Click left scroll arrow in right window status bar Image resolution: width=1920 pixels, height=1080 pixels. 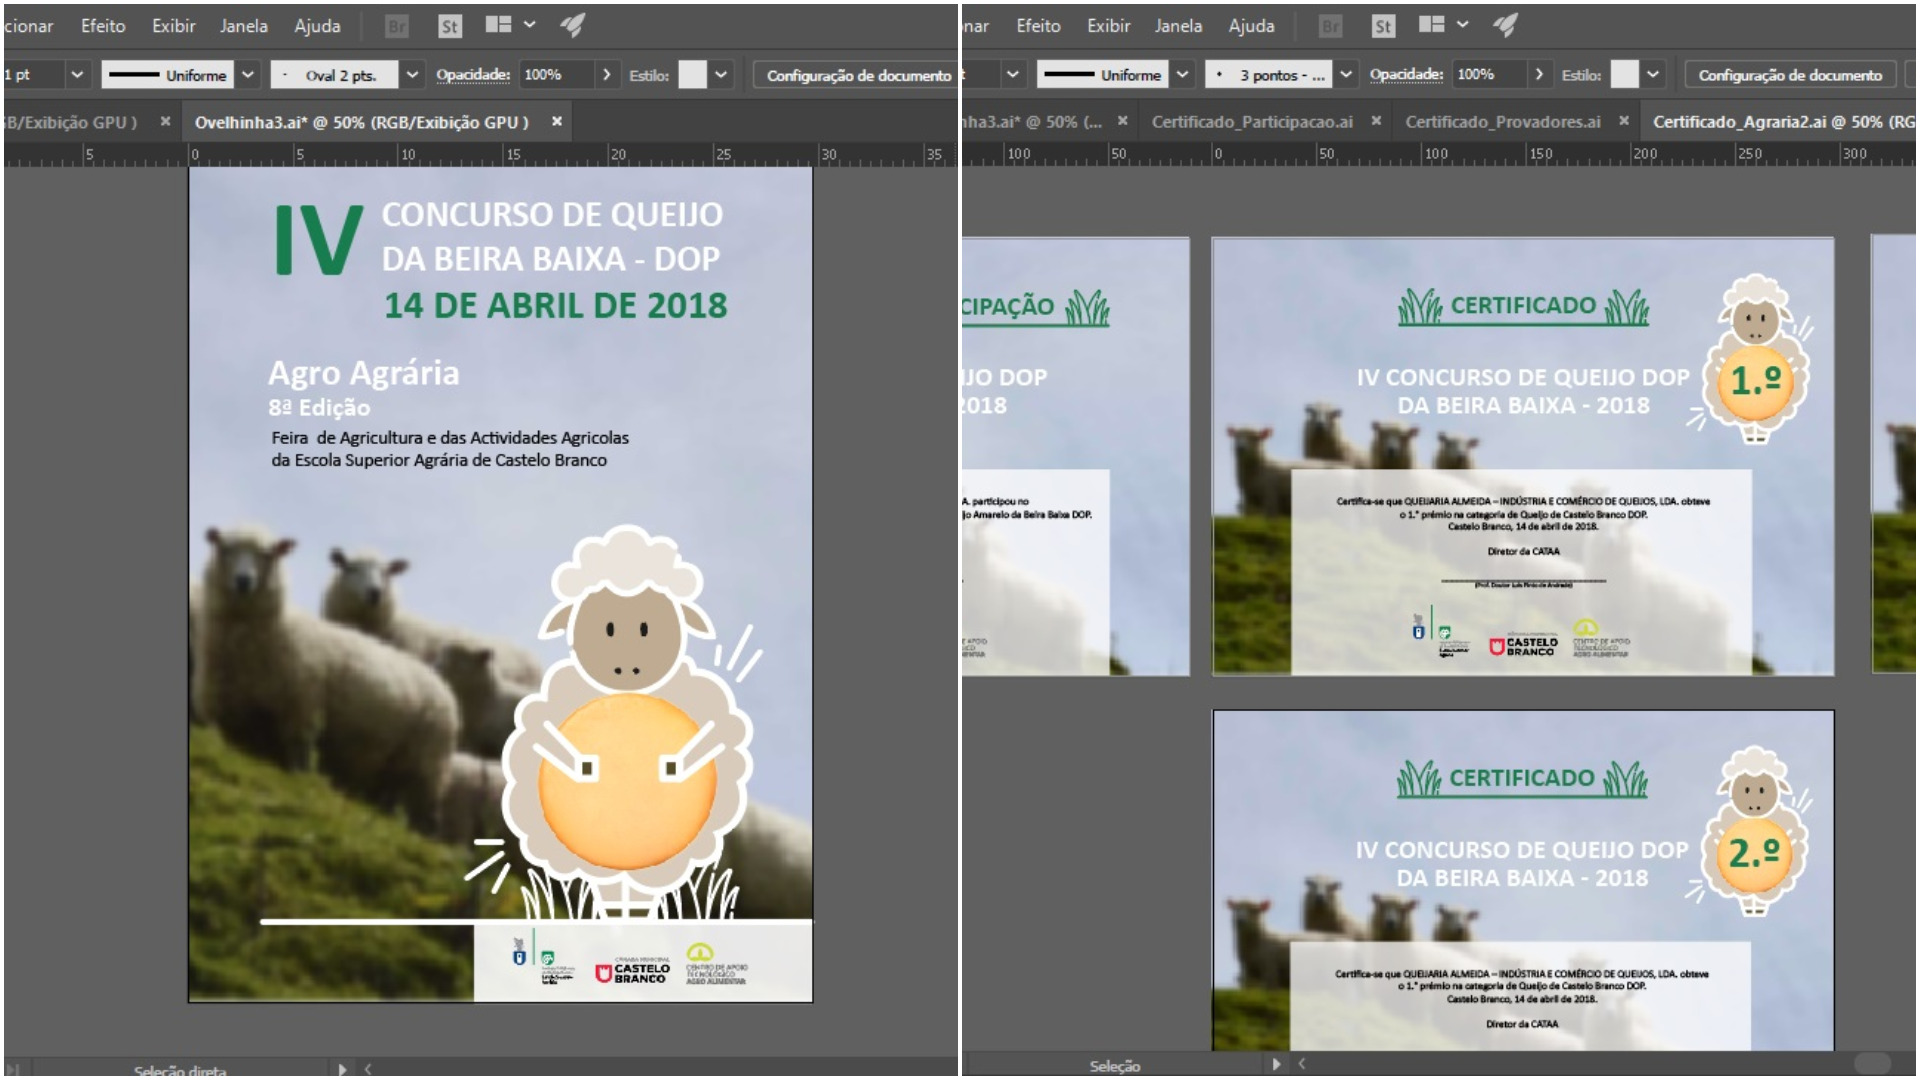(1301, 1065)
